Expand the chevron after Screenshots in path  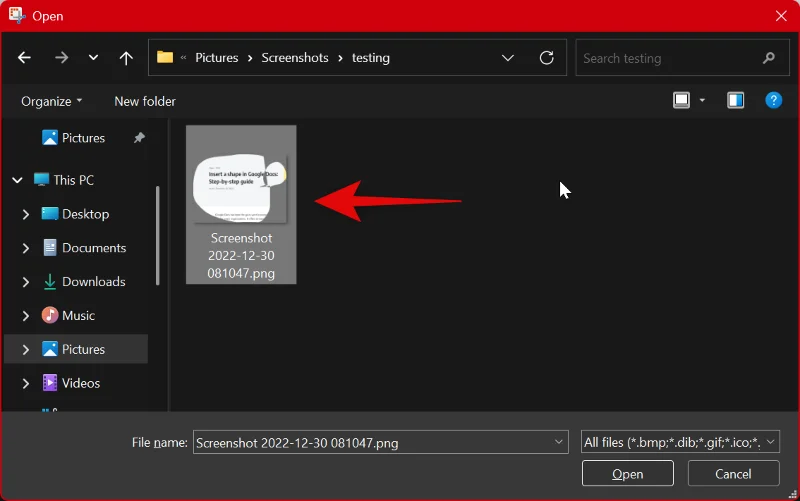[x=340, y=58]
